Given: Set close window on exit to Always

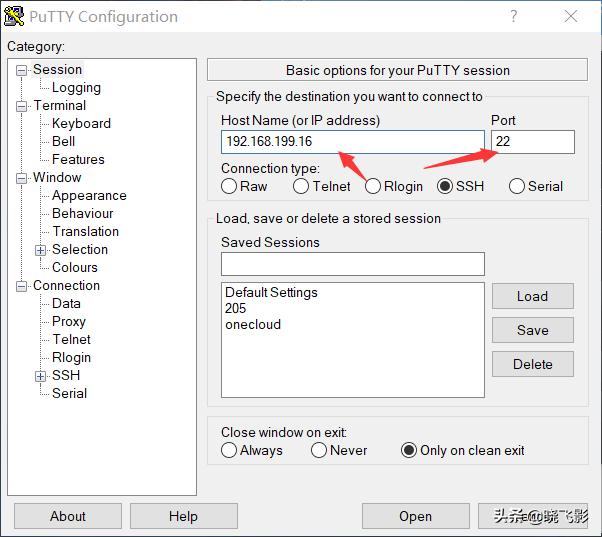Looking at the screenshot, I should click(x=229, y=451).
